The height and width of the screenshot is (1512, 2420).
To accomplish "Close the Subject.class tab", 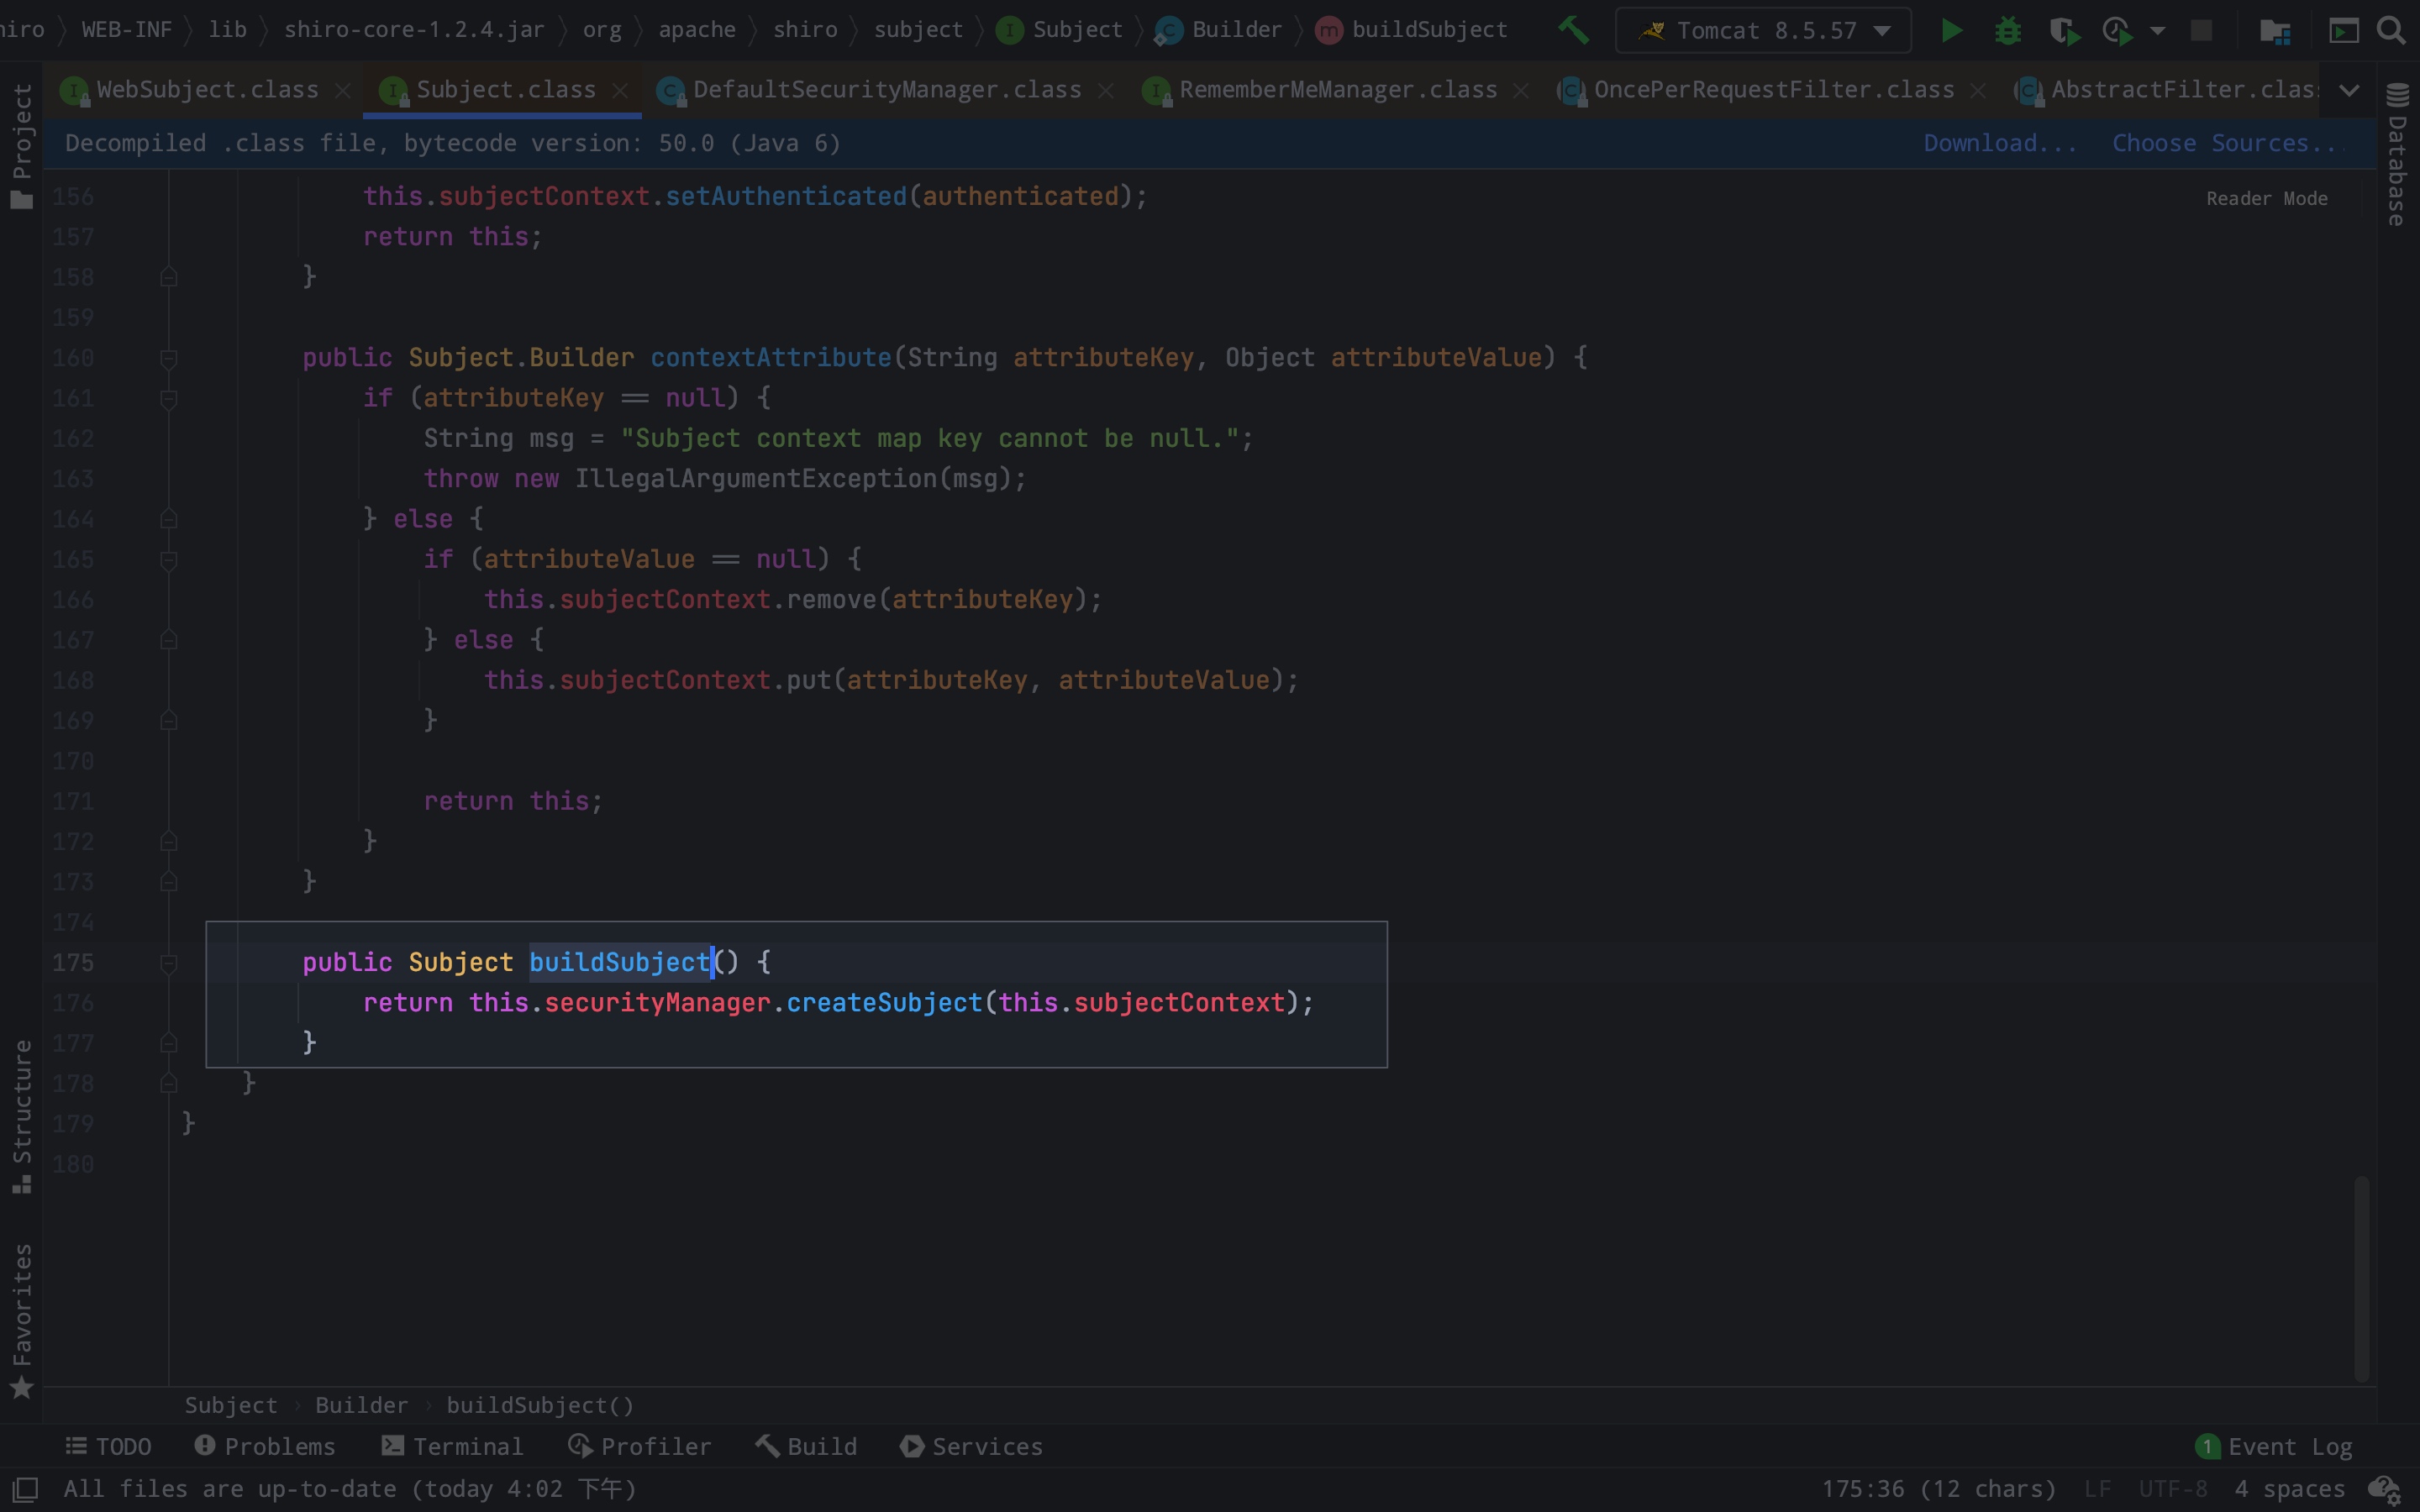I will coord(620,90).
